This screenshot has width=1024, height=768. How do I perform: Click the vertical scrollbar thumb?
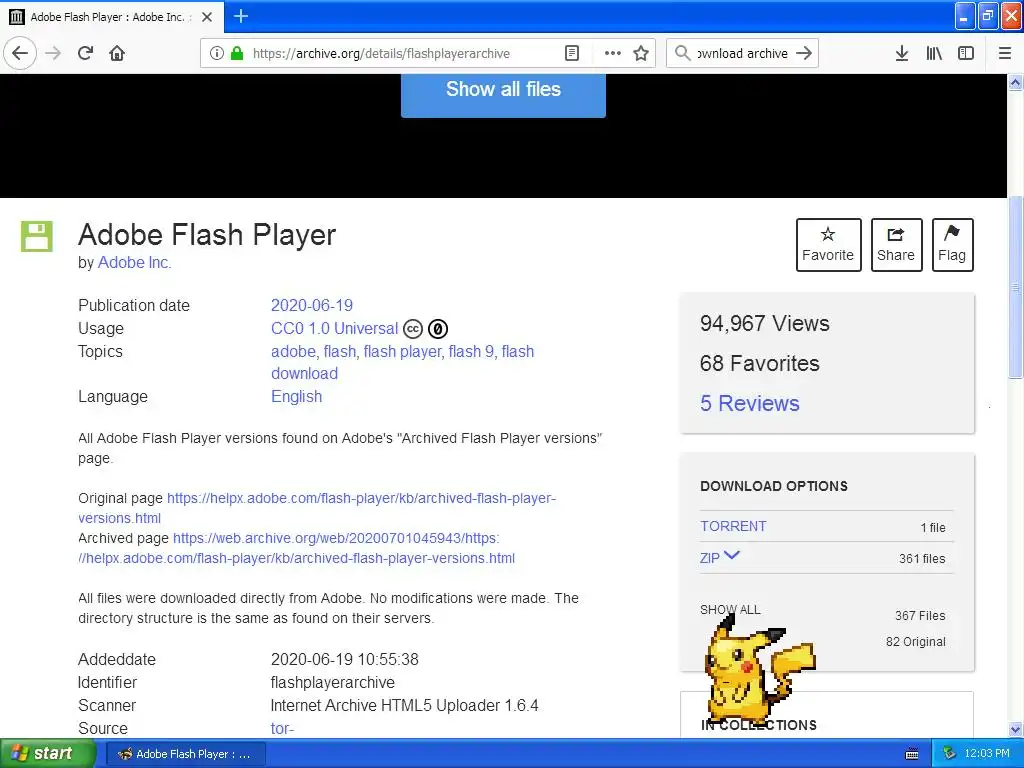tap(1016, 287)
